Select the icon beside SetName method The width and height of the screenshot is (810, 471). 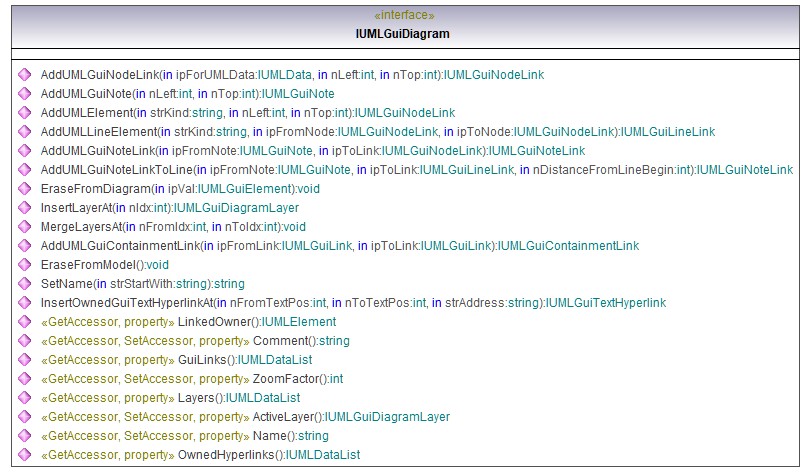pos(24,284)
